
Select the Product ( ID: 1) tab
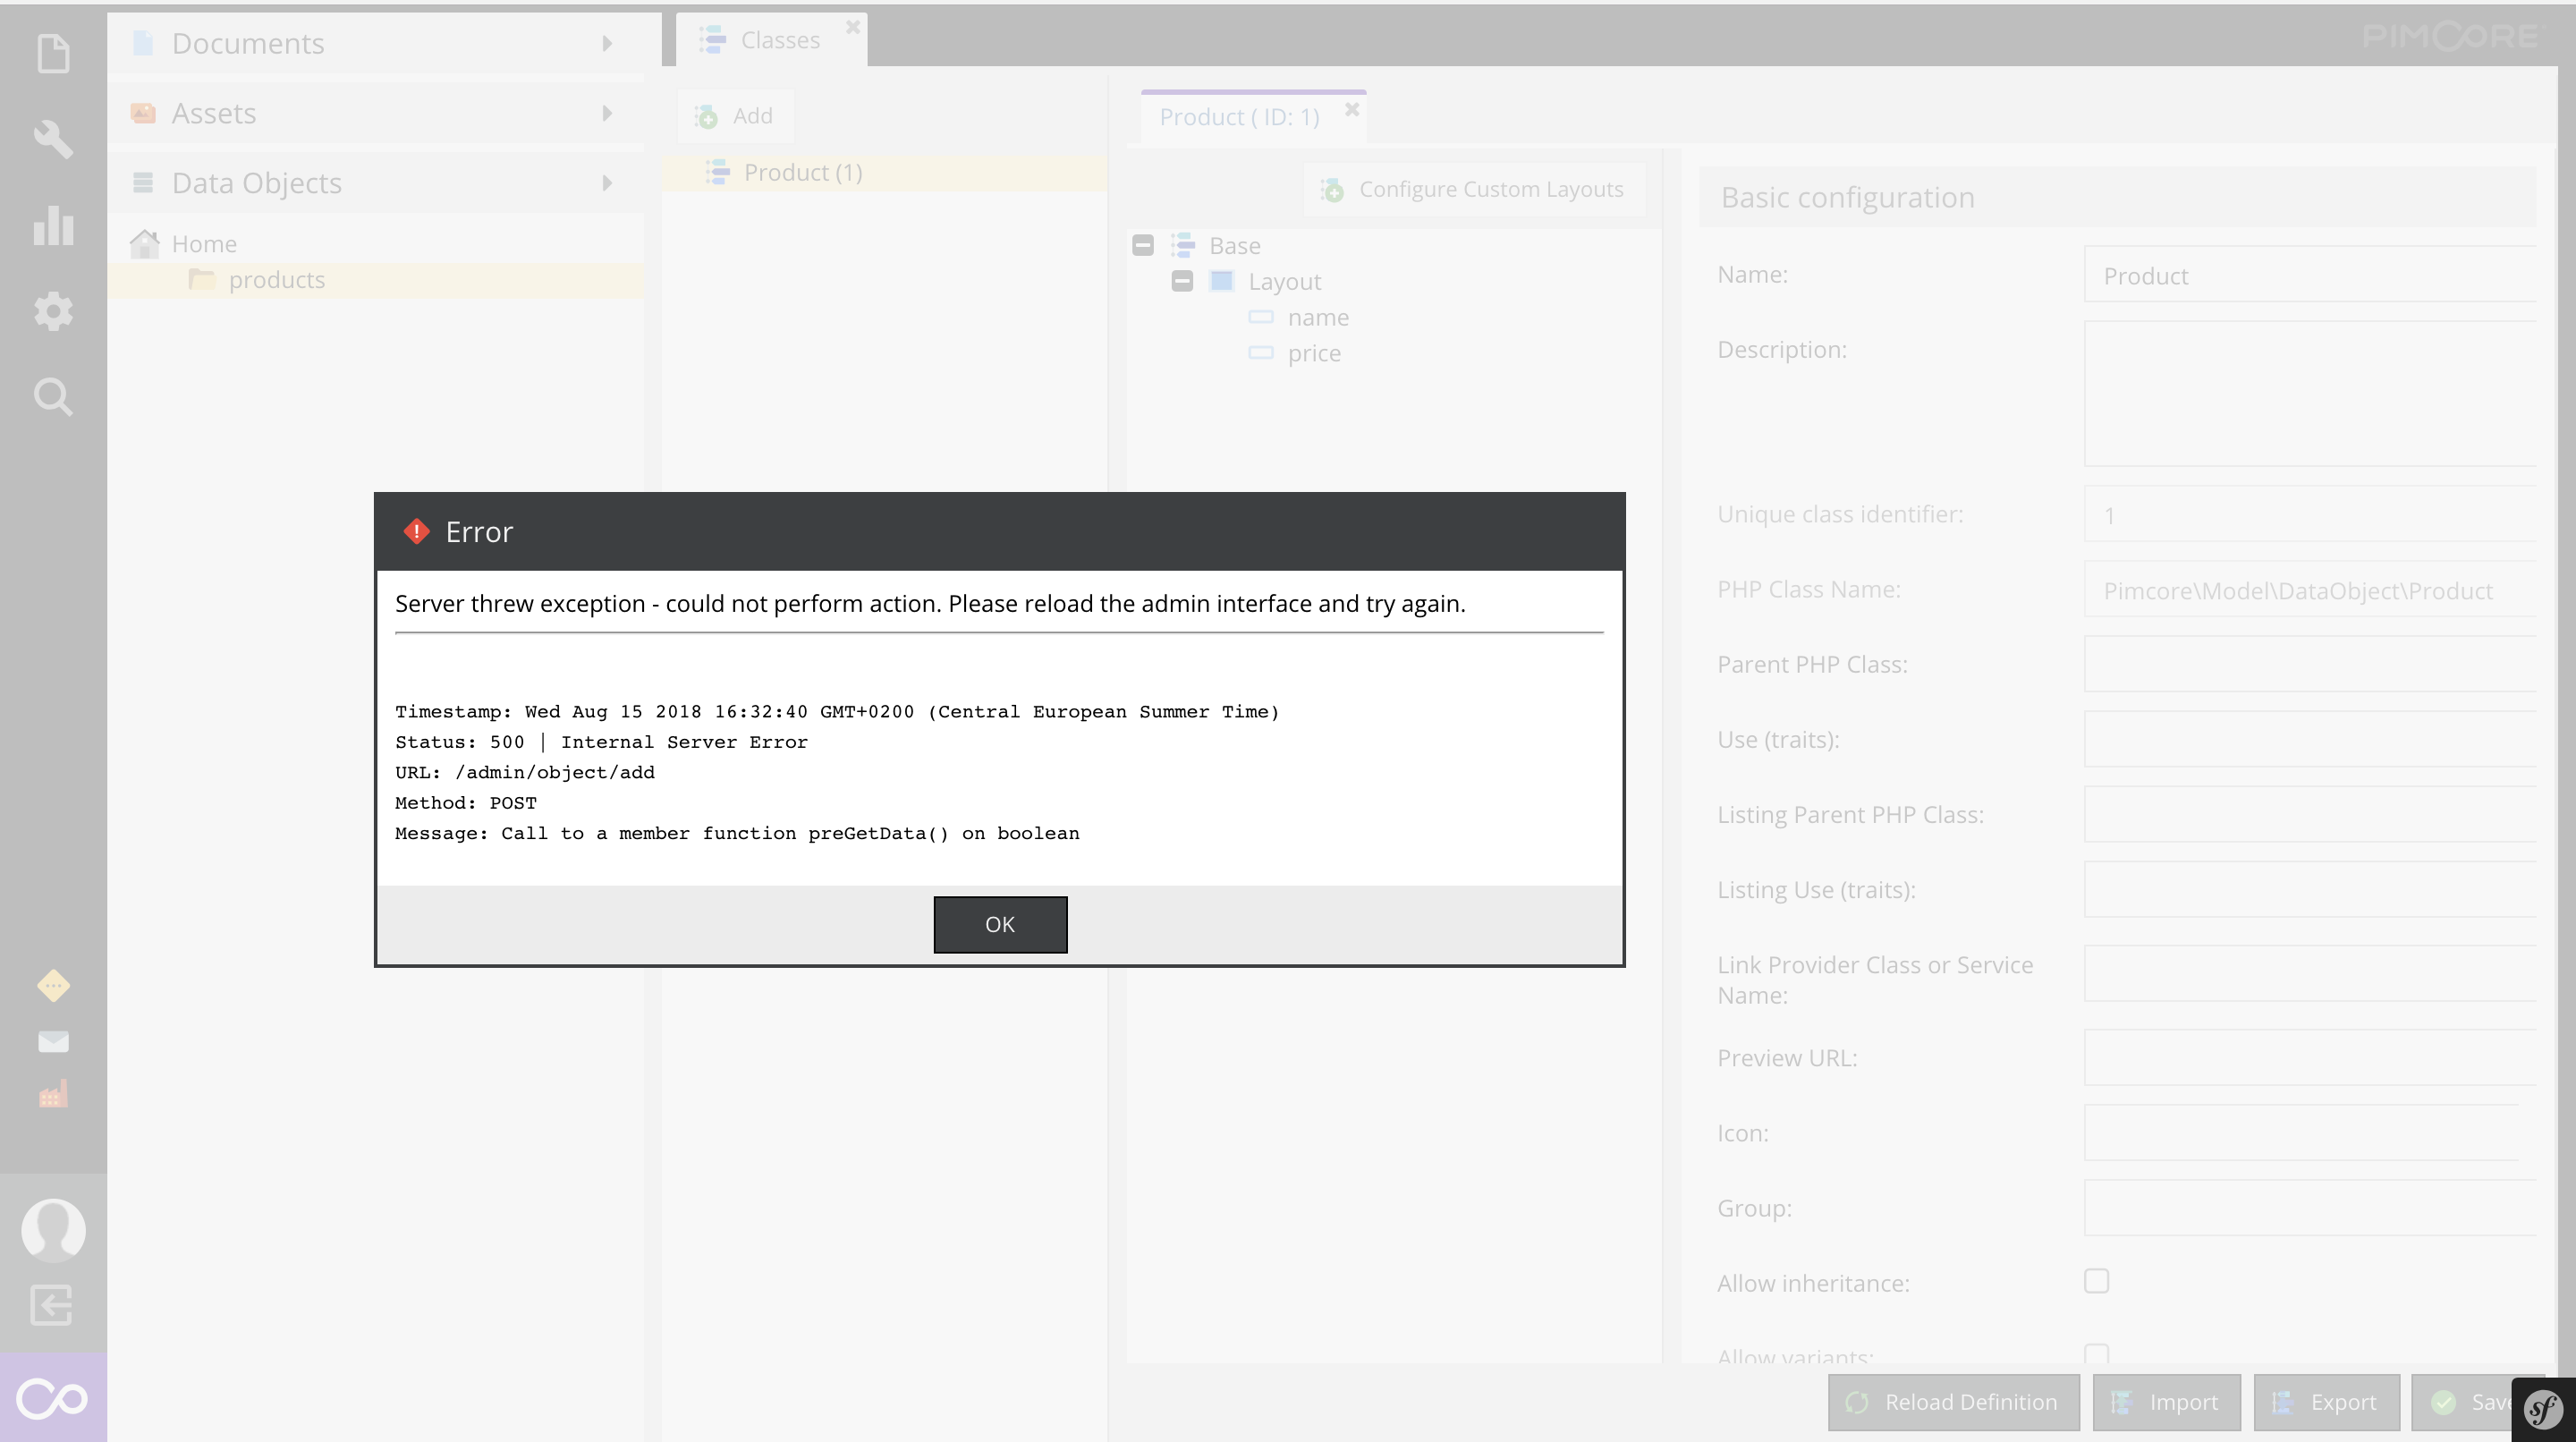pos(1239,116)
